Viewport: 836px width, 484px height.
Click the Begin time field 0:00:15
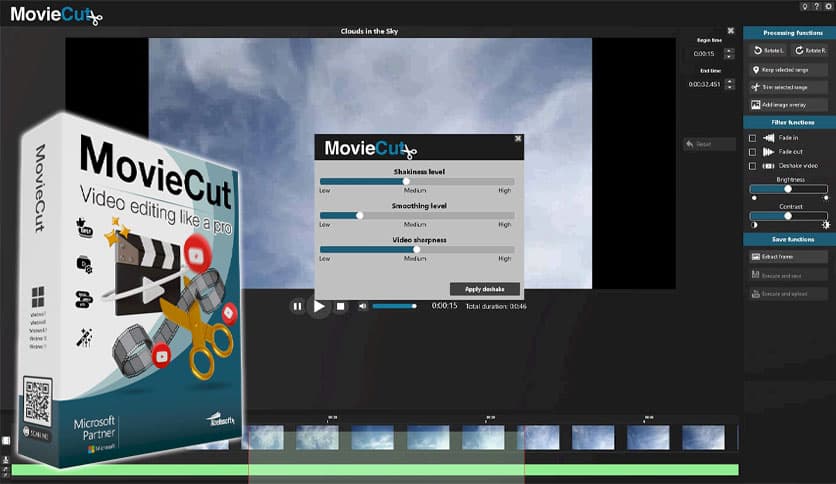click(704, 54)
